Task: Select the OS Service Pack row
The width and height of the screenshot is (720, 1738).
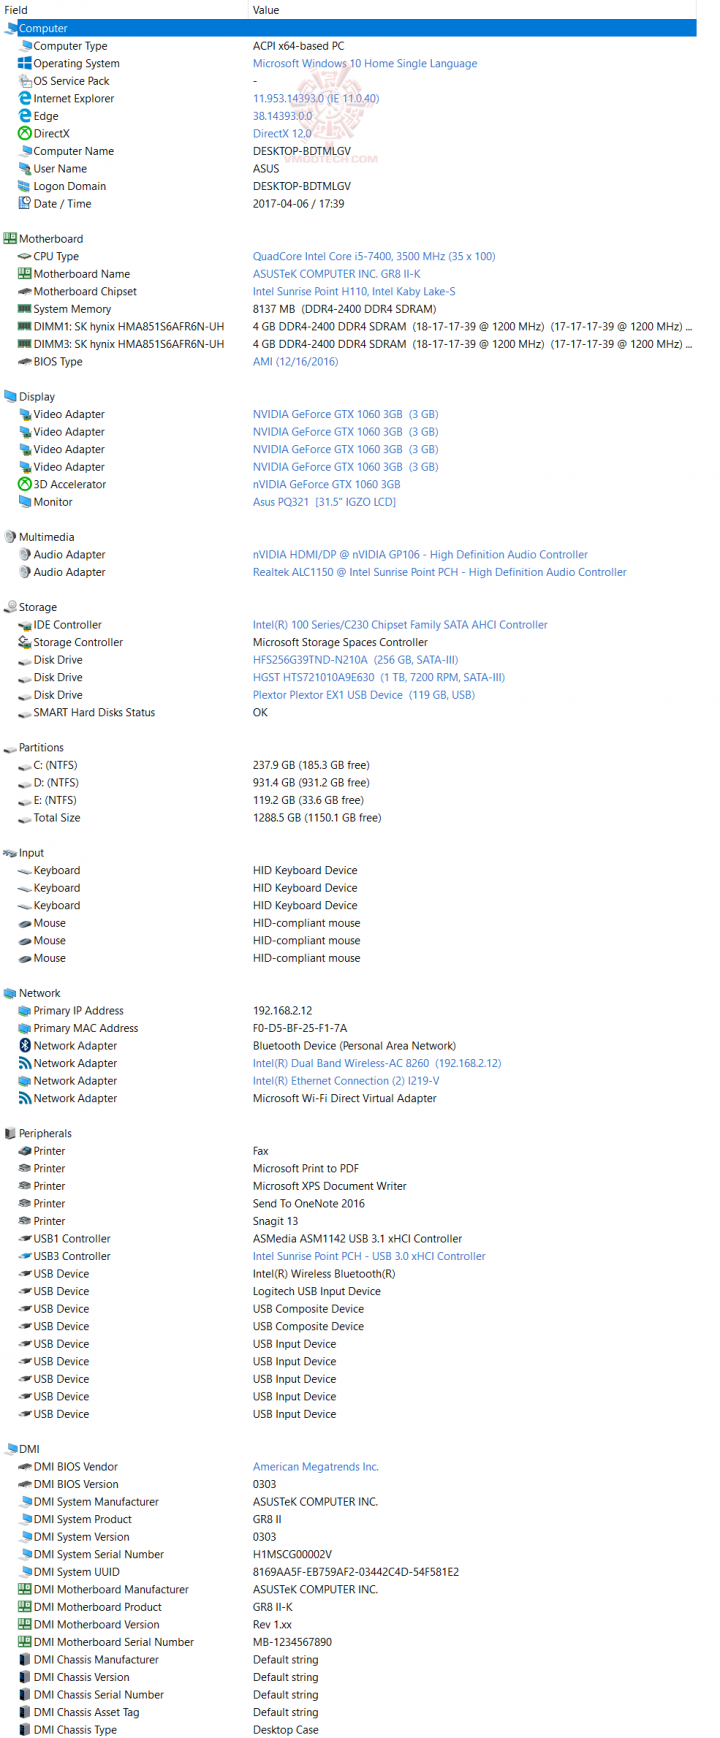Action: coord(348,81)
